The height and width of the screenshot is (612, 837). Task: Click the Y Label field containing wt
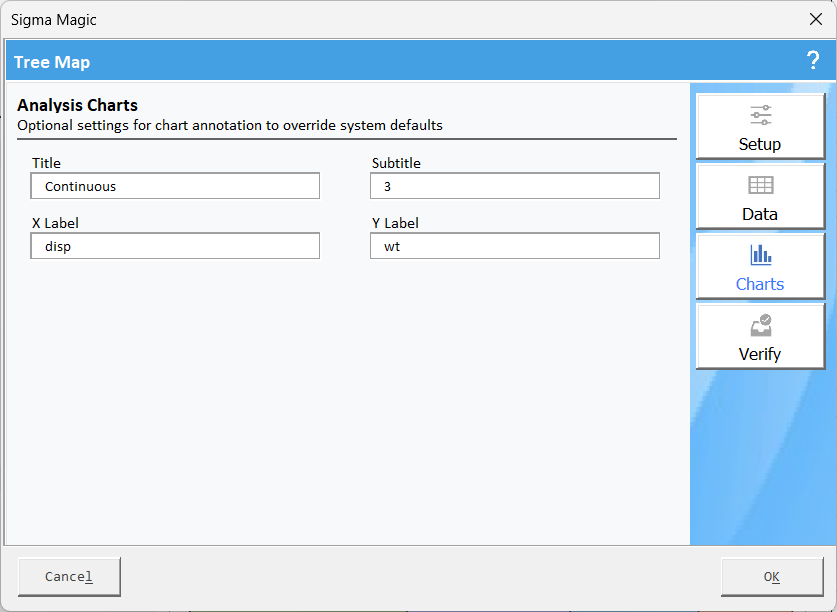tap(515, 246)
